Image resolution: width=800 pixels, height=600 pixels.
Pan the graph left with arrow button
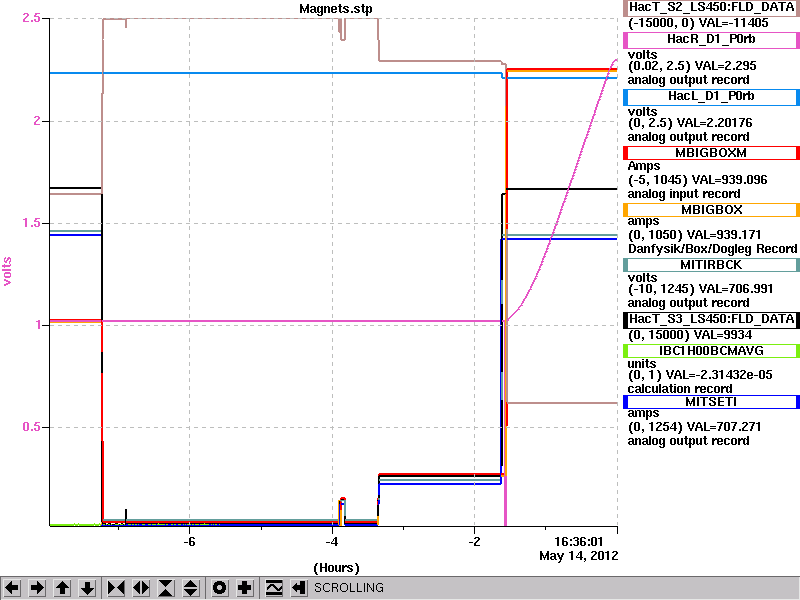[x=12, y=588]
